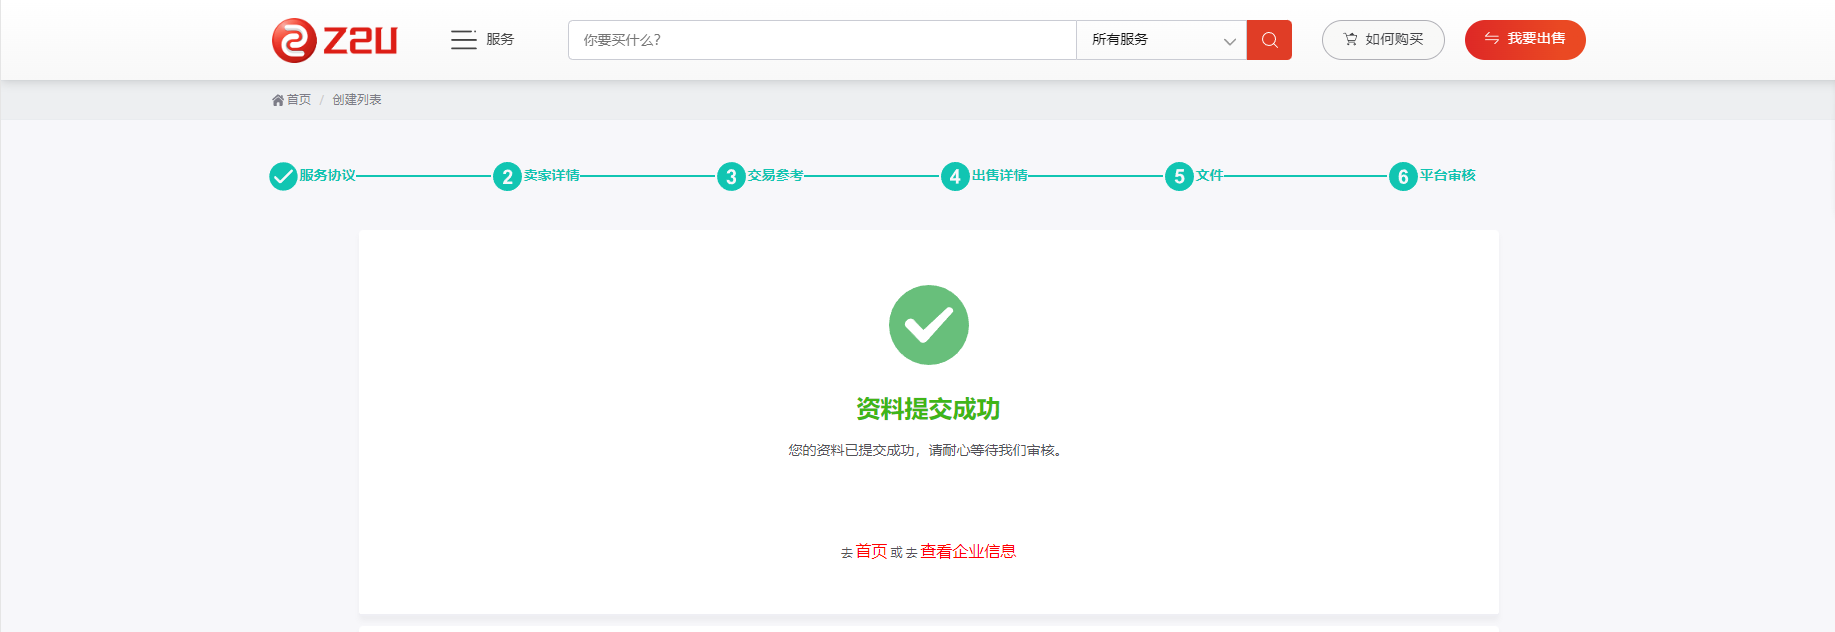1835x632 pixels.
Task: Select step 4 出售详情 circle
Action: point(955,177)
